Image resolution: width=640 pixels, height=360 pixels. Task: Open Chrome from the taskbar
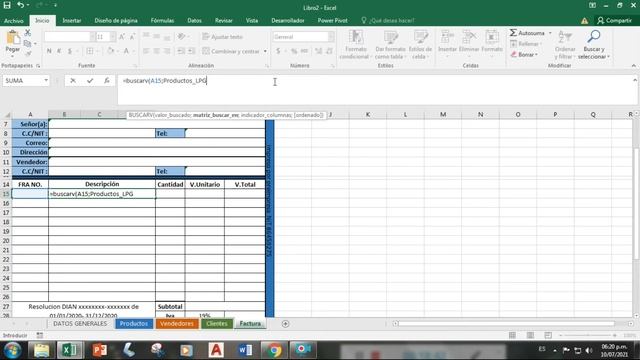pos(274,350)
